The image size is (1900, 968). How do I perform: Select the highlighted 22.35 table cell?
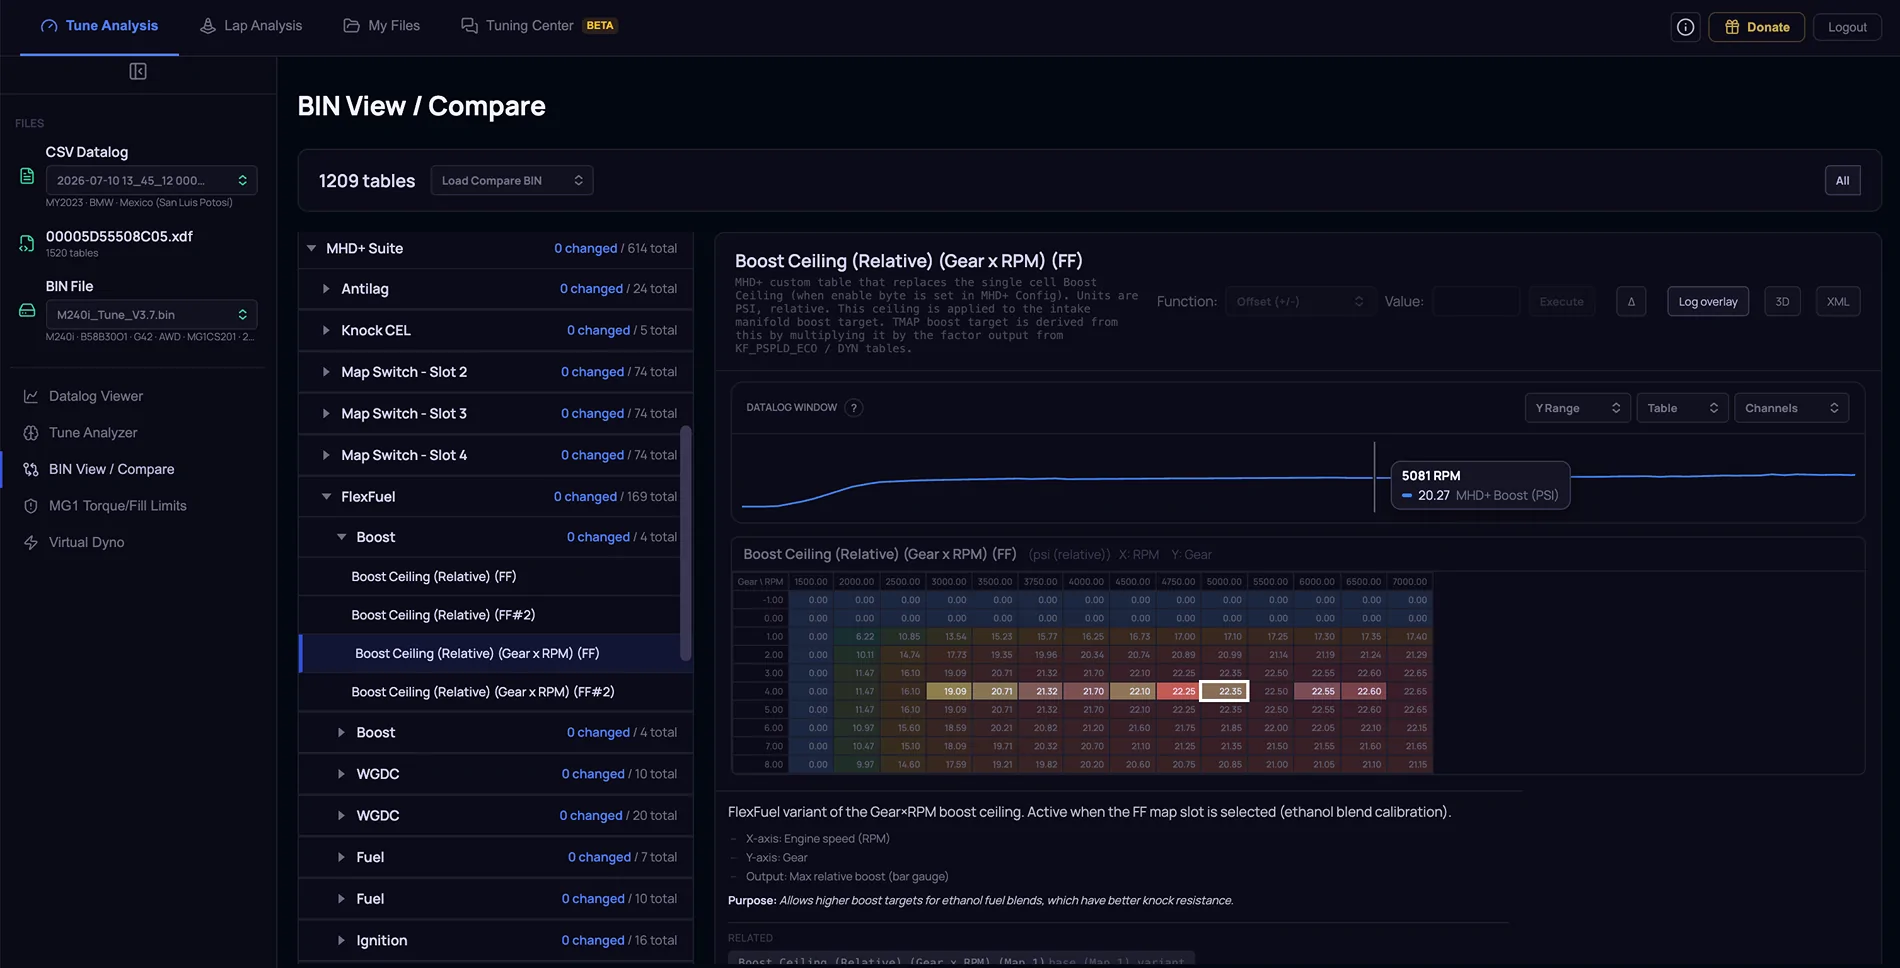point(1225,691)
